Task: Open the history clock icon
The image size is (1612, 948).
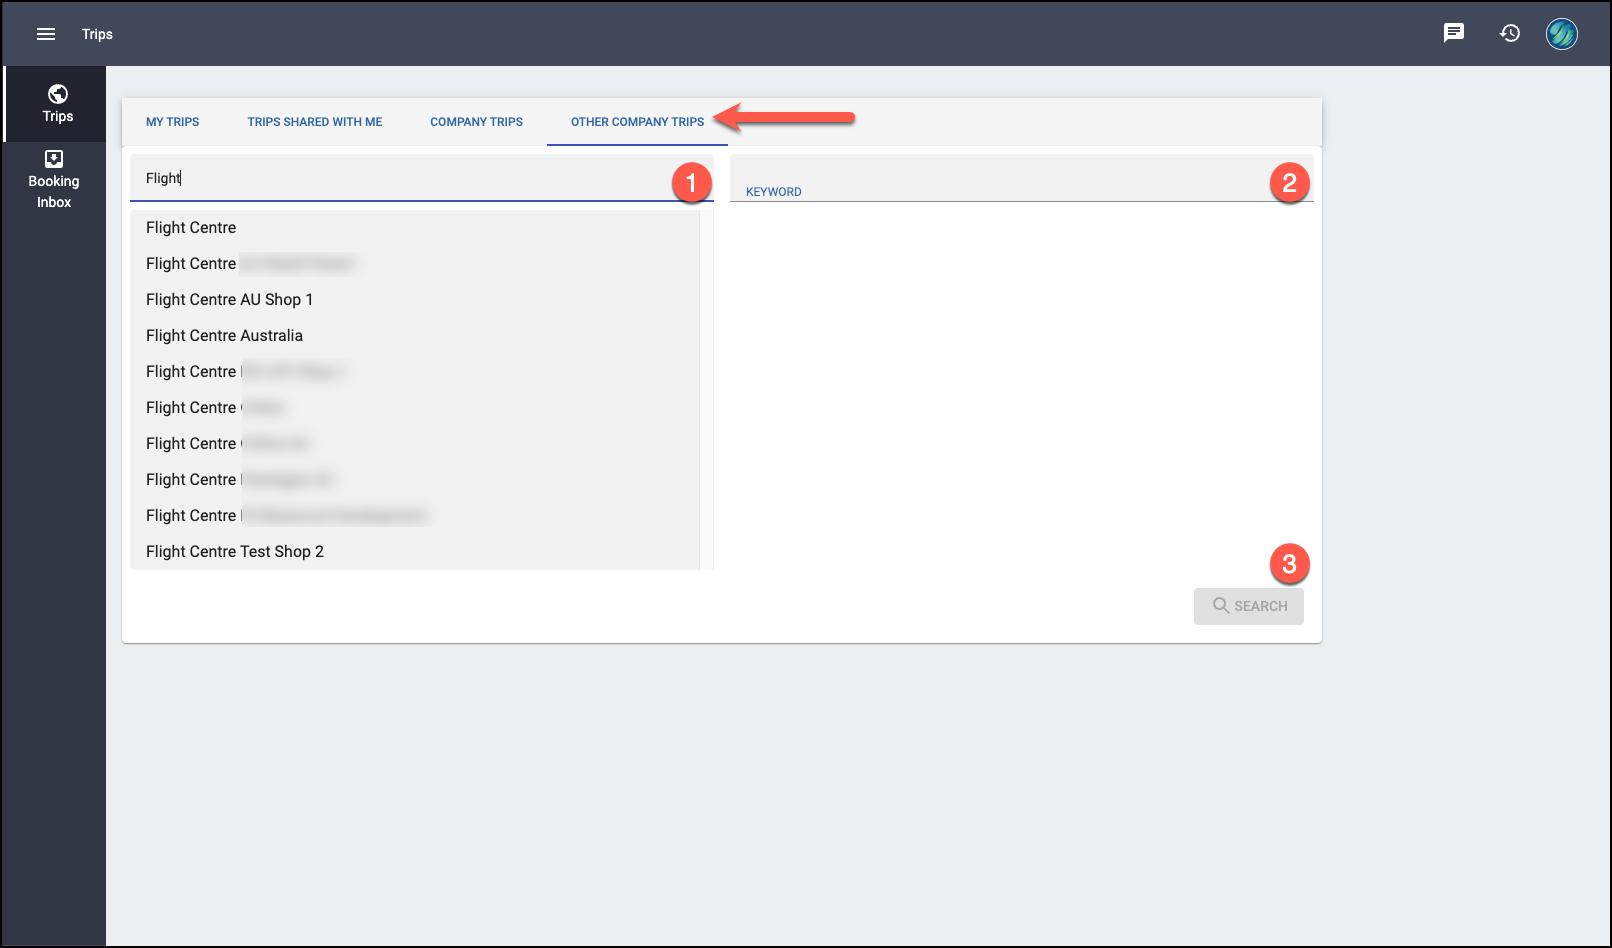Action: (x=1510, y=33)
